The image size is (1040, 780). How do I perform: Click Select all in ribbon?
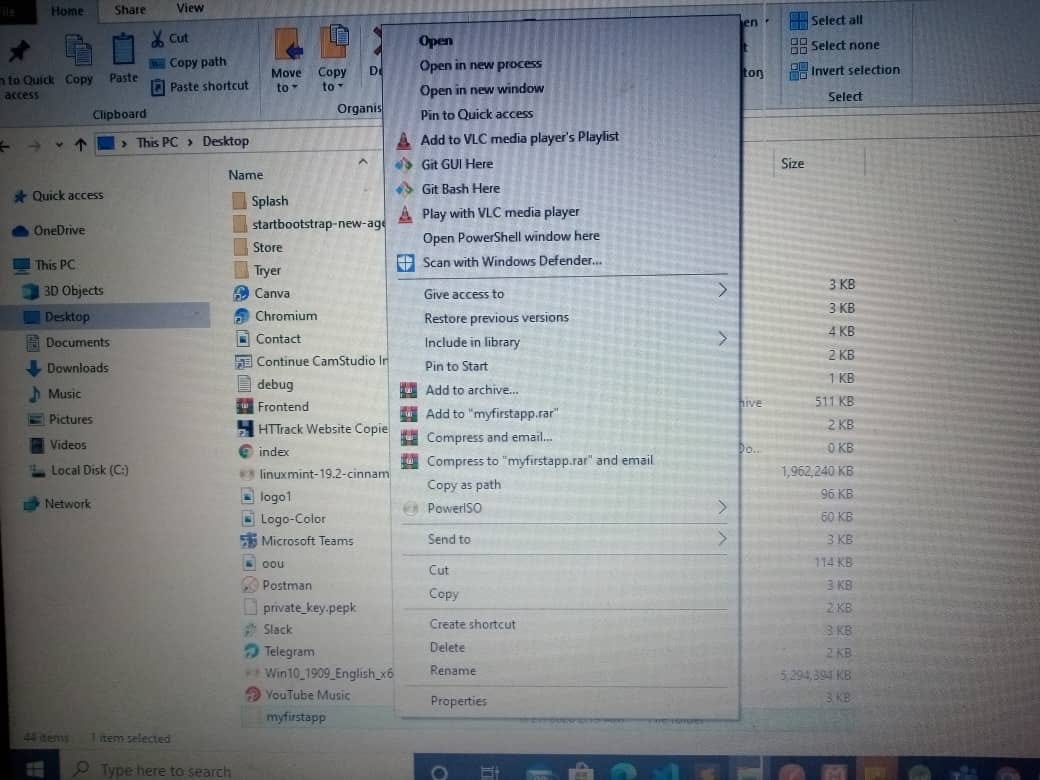click(826, 21)
